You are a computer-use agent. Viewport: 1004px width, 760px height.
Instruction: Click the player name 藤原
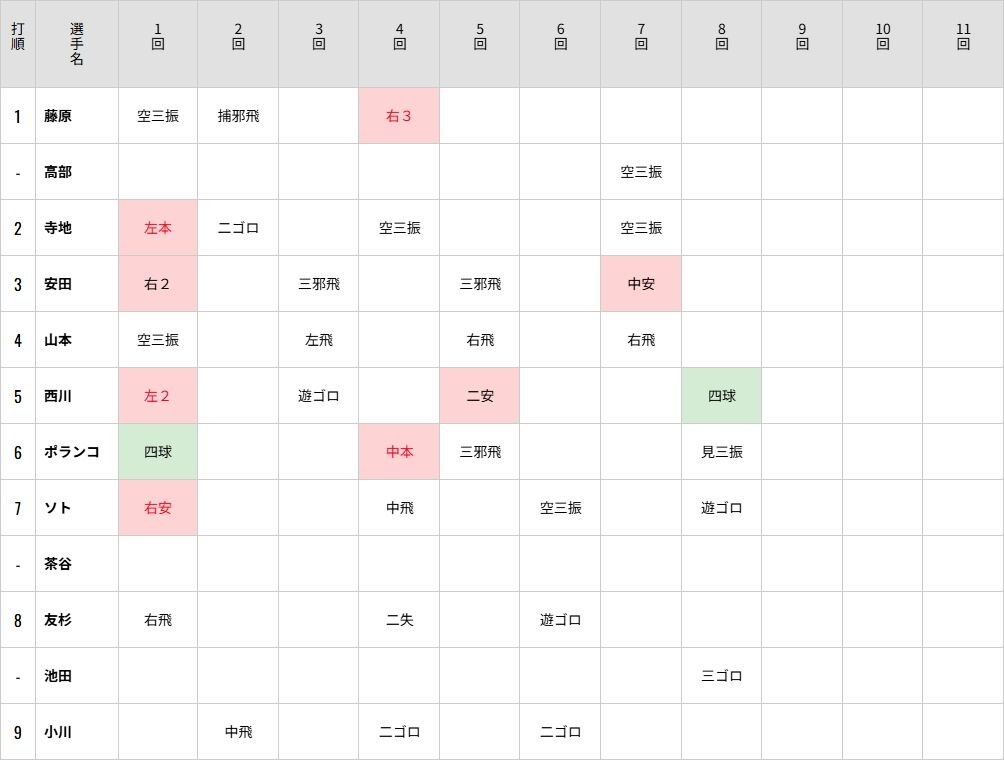[58, 116]
